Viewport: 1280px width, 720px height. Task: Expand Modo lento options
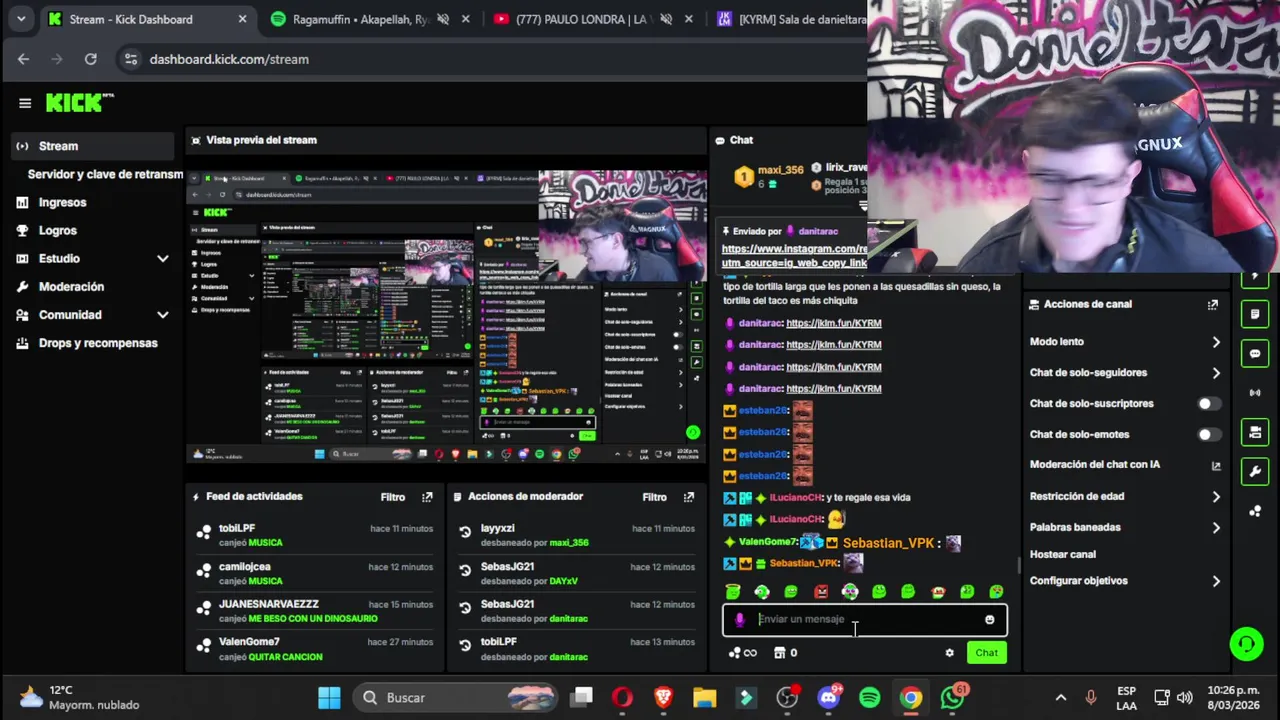click(x=1216, y=342)
